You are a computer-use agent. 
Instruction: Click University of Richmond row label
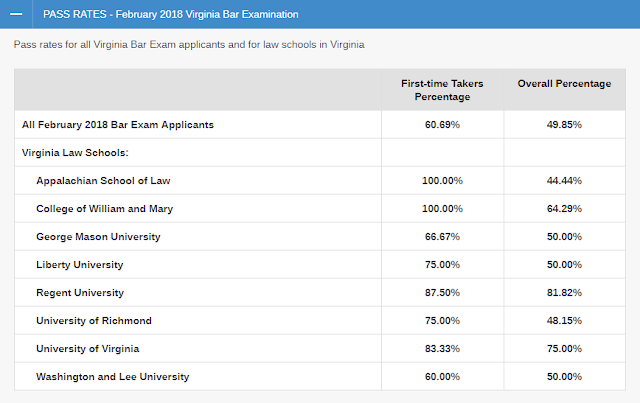click(x=92, y=321)
